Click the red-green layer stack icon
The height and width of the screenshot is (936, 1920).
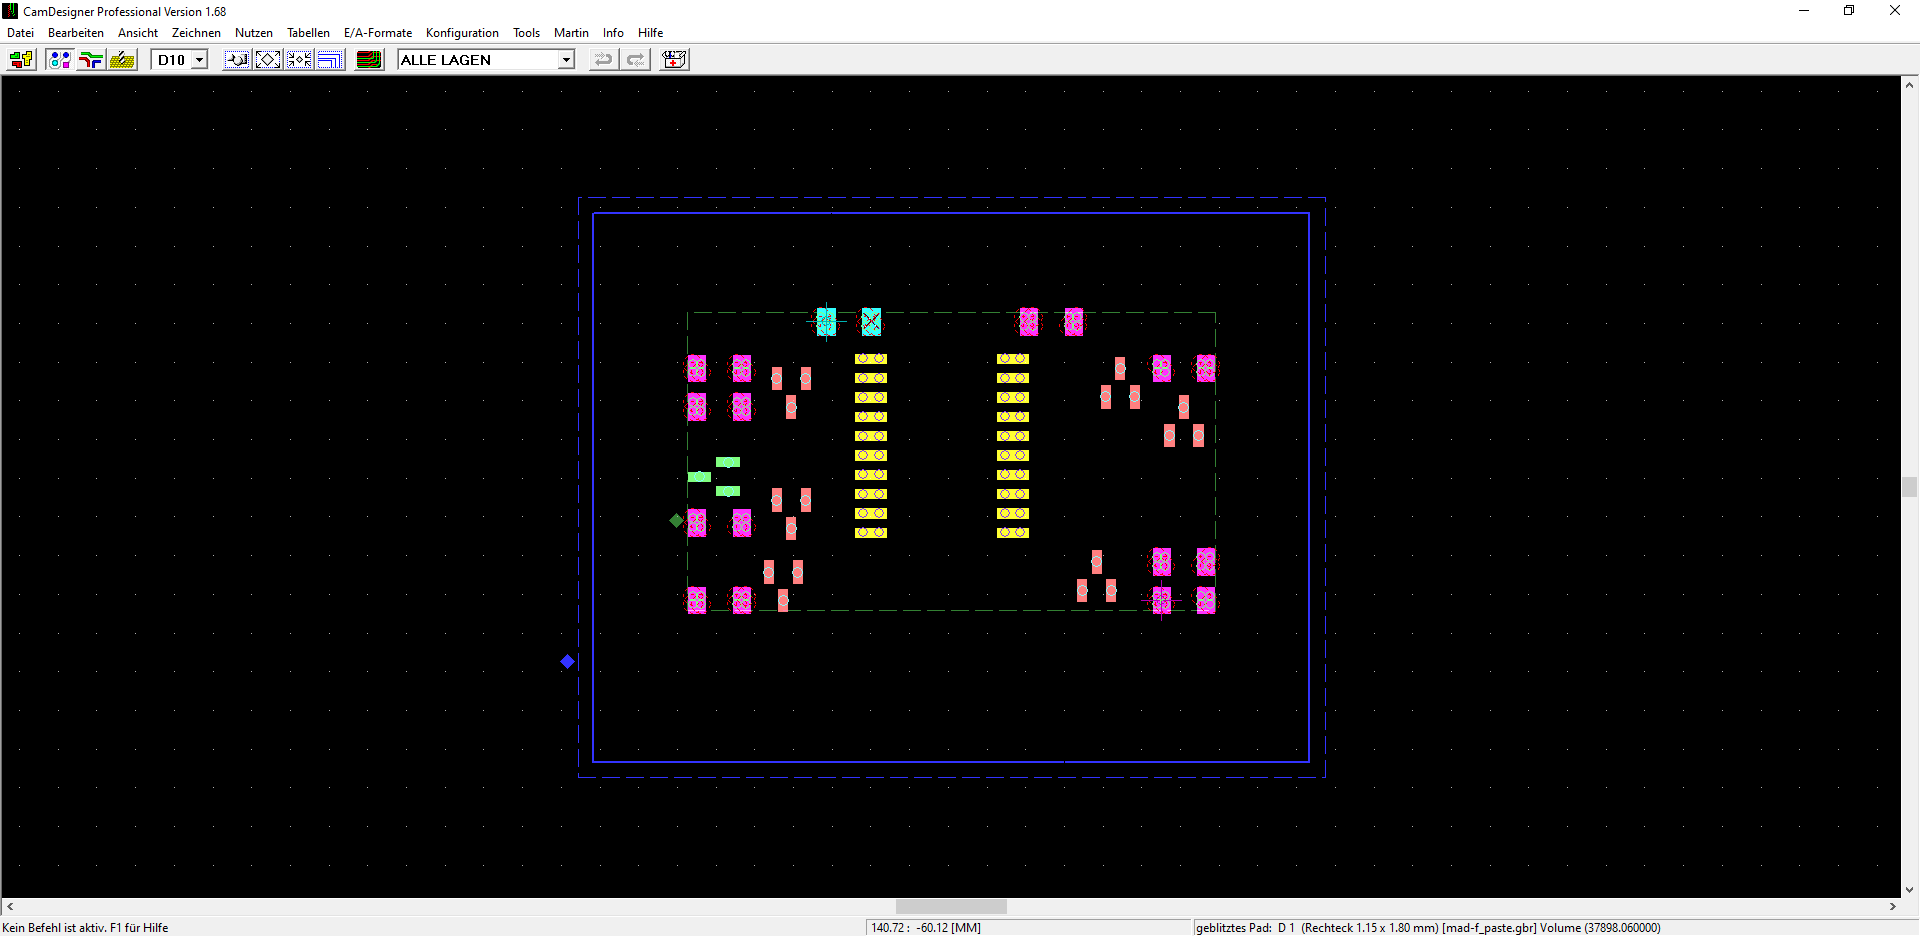click(x=369, y=60)
